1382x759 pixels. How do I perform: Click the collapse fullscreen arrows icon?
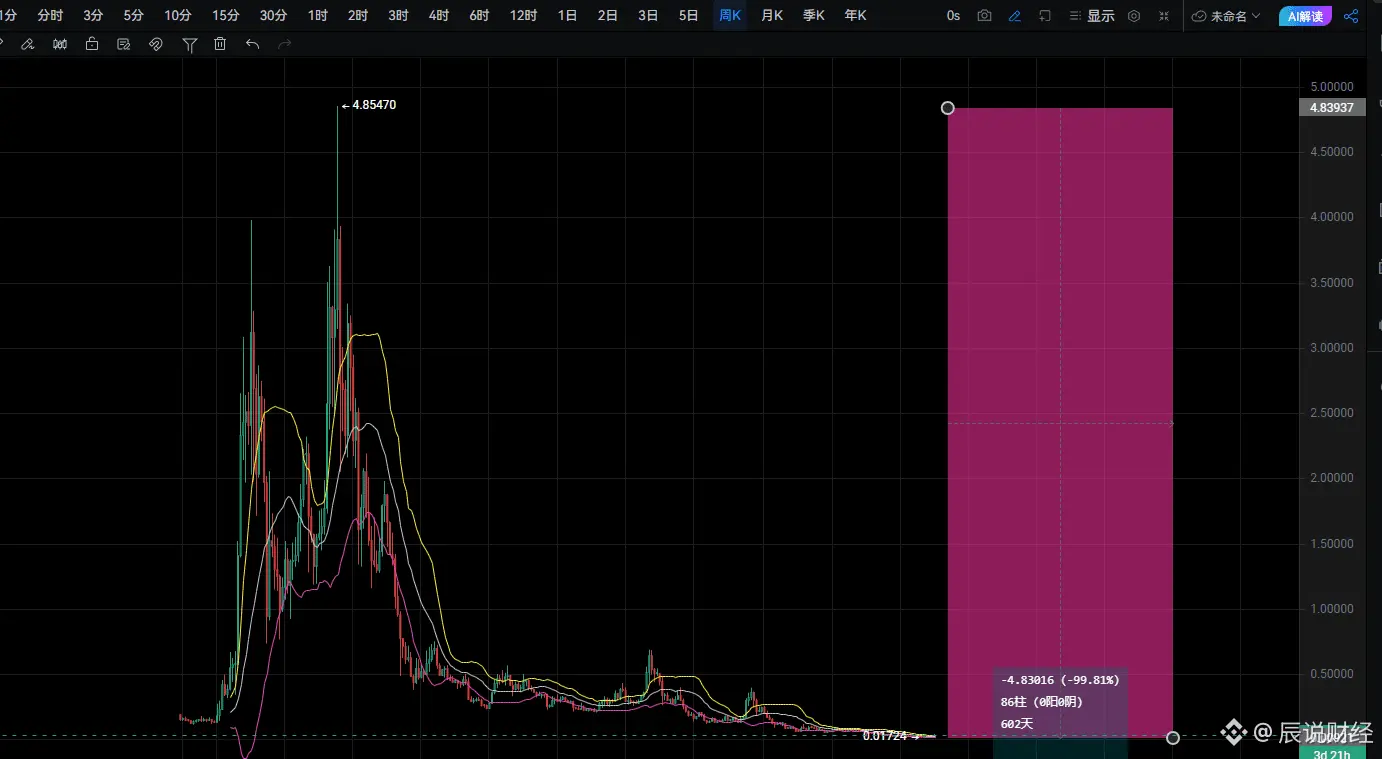click(x=1164, y=16)
